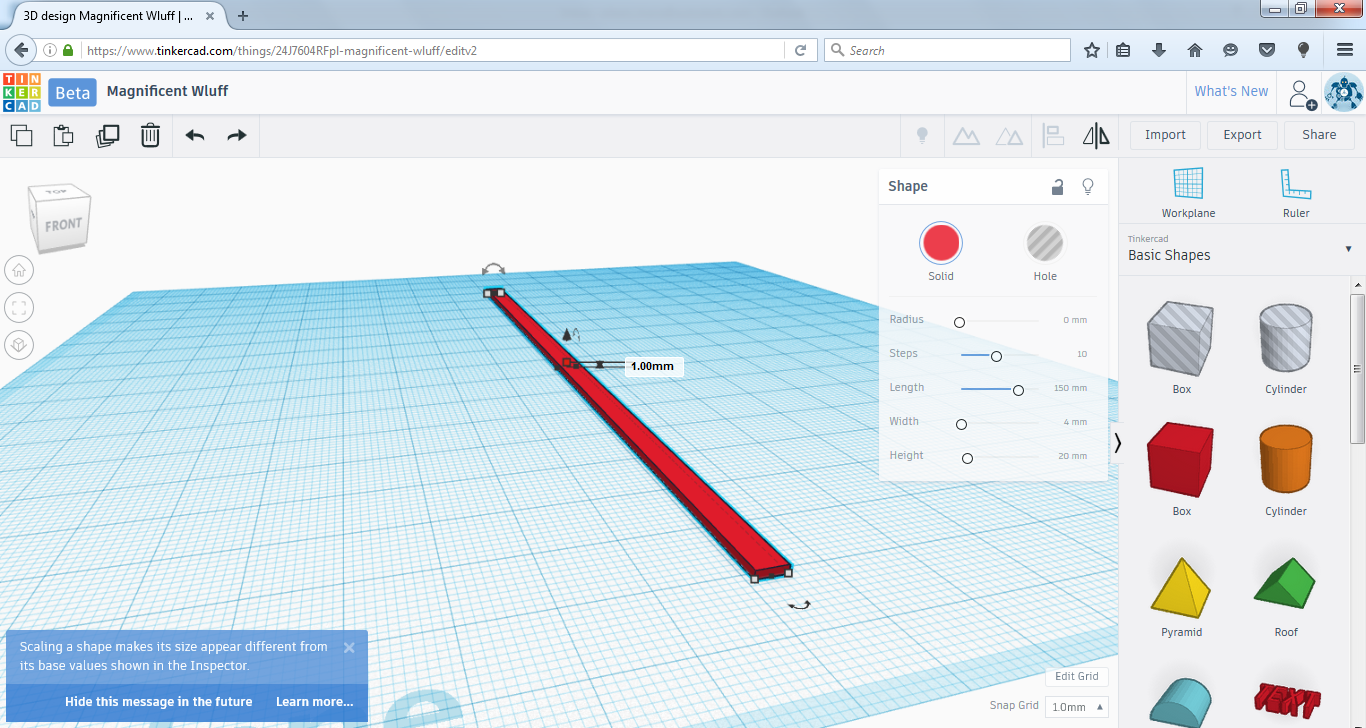1366x728 pixels.
Task: Click the Home view icon
Action: pos(18,270)
